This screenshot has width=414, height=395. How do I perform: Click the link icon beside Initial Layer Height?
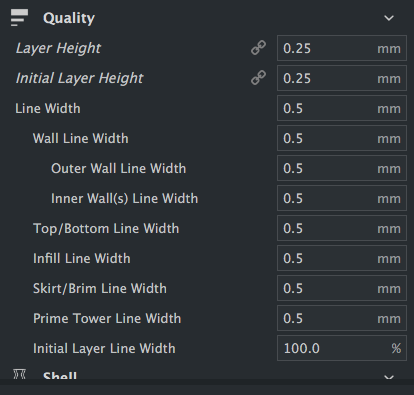click(x=258, y=78)
